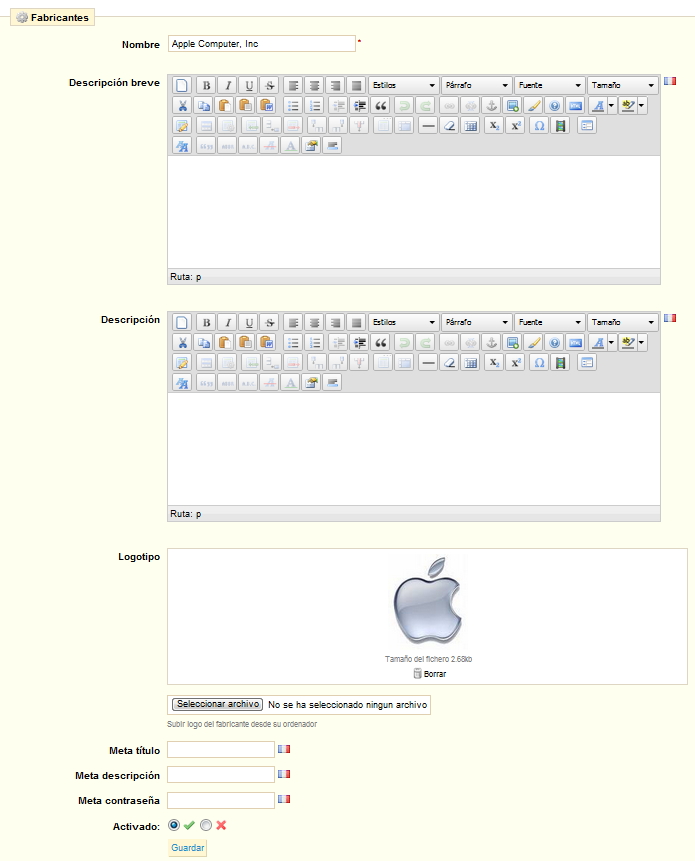Click italic icon in Descripción breve toolbar
Image resolution: width=695 pixels, height=861 pixels.
(x=227, y=85)
